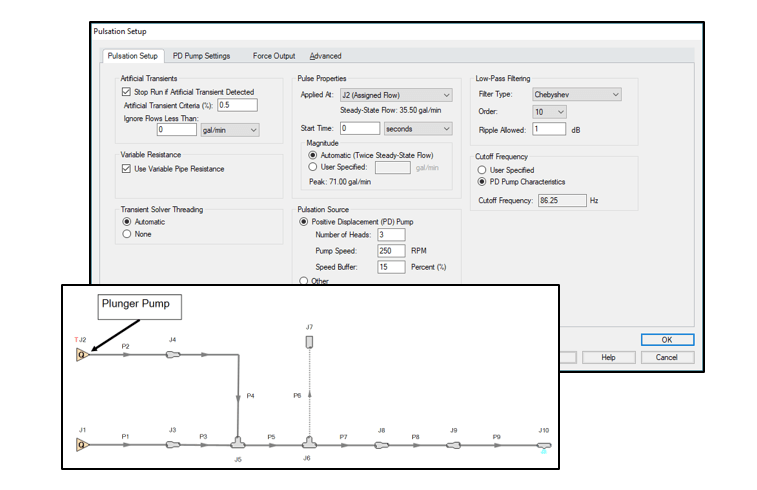
Task: Select Automatic transient solver threading
Action: pyautogui.click(x=127, y=222)
